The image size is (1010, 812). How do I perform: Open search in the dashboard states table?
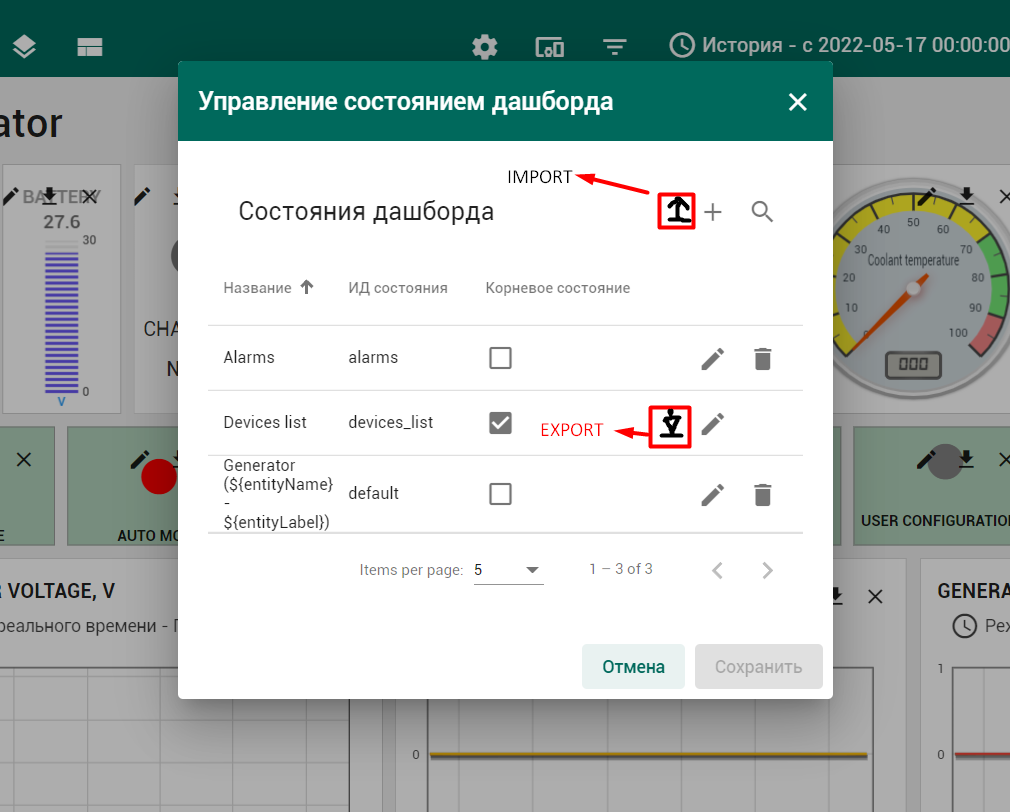(762, 211)
